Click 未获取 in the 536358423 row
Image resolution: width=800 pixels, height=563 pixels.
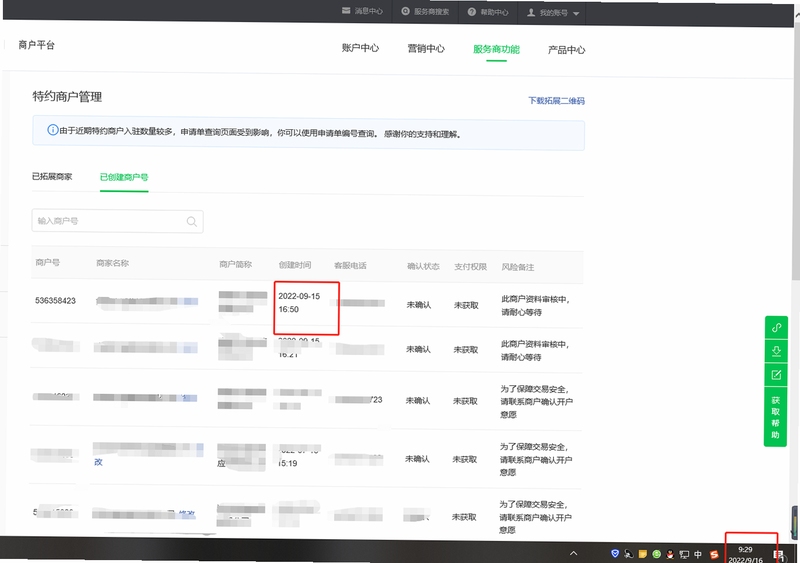click(x=466, y=305)
